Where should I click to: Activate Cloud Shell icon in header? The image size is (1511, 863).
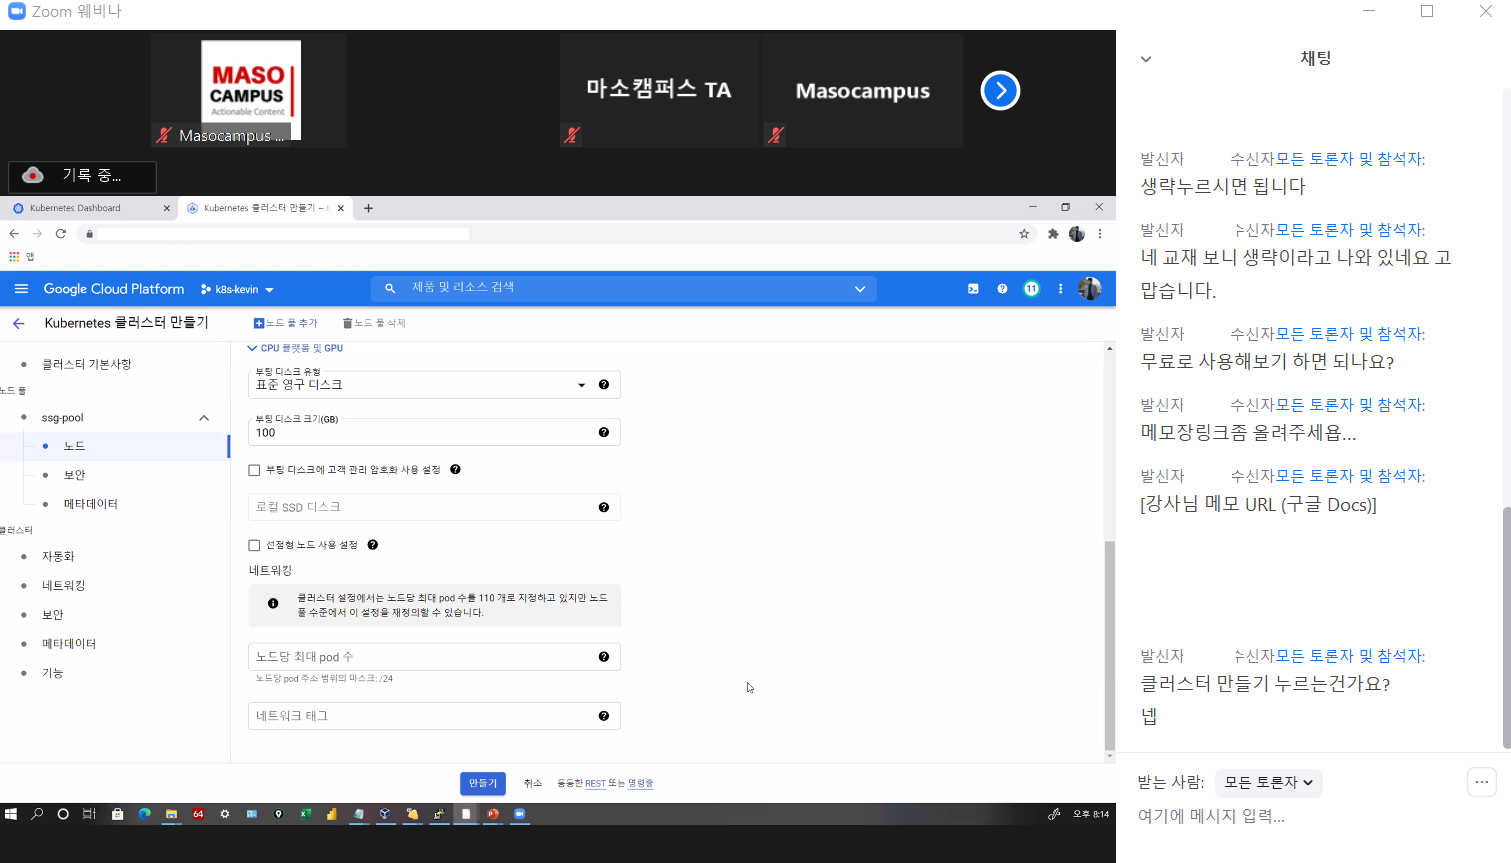973,289
